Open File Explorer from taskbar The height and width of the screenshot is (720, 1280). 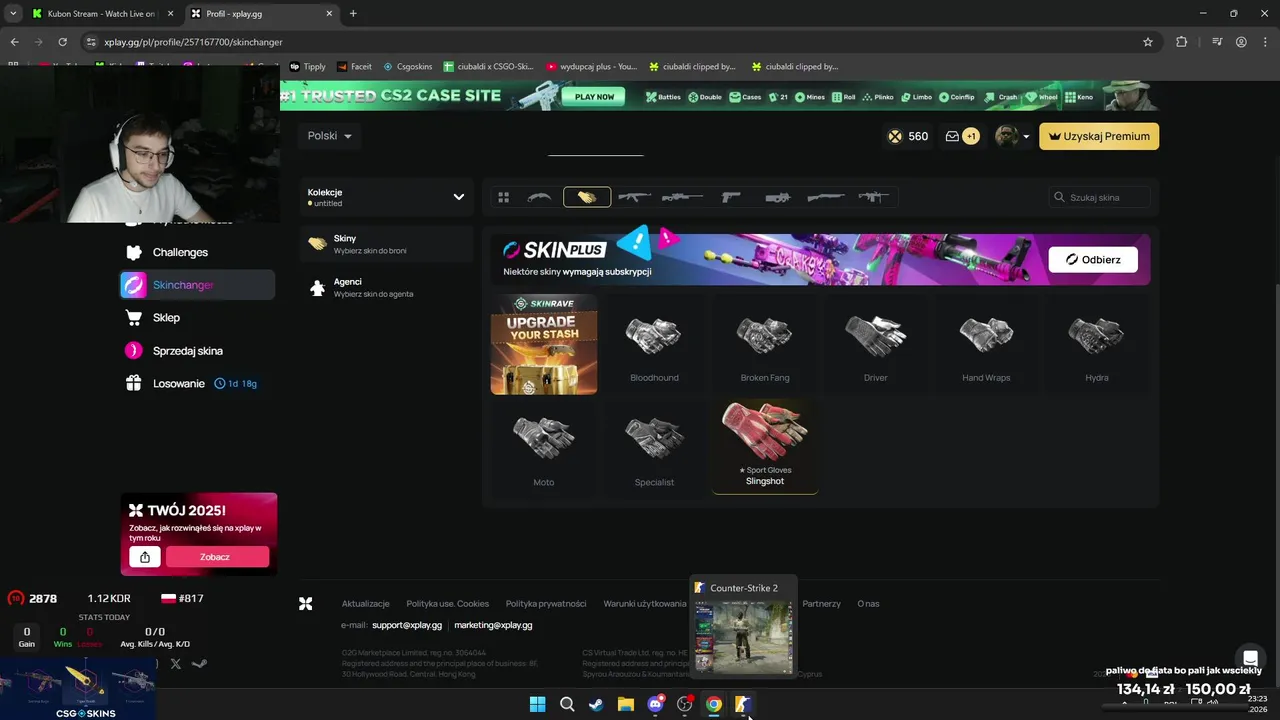click(625, 704)
